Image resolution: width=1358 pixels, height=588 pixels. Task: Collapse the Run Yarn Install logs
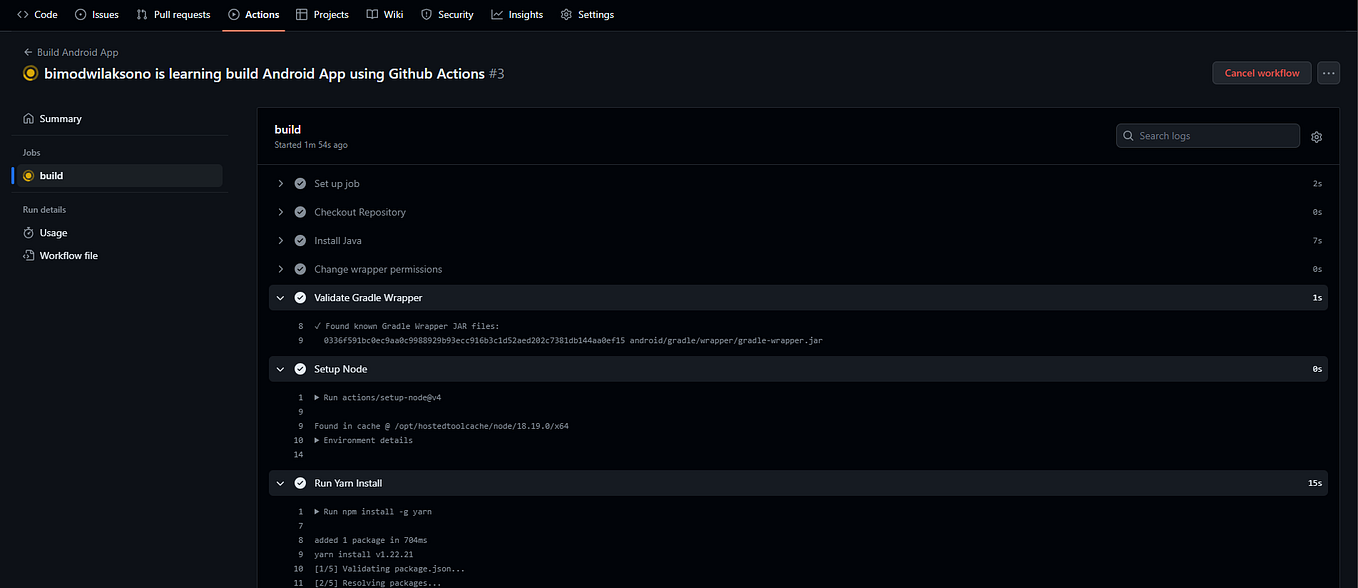tap(280, 482)
